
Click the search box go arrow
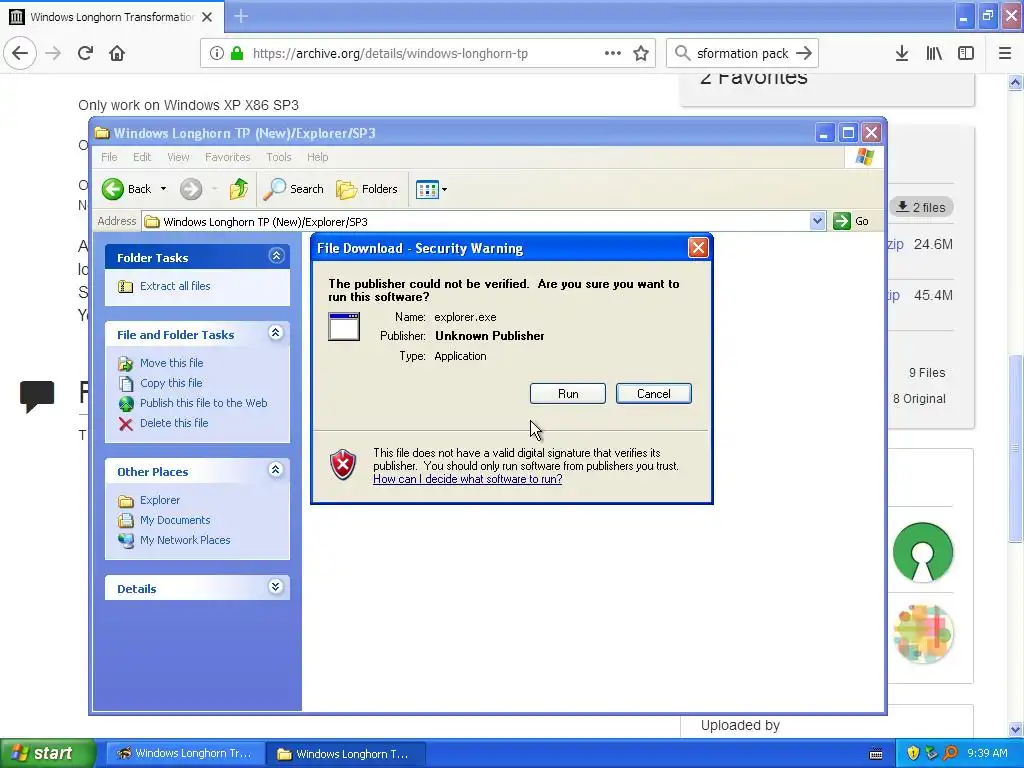(804, 53)
